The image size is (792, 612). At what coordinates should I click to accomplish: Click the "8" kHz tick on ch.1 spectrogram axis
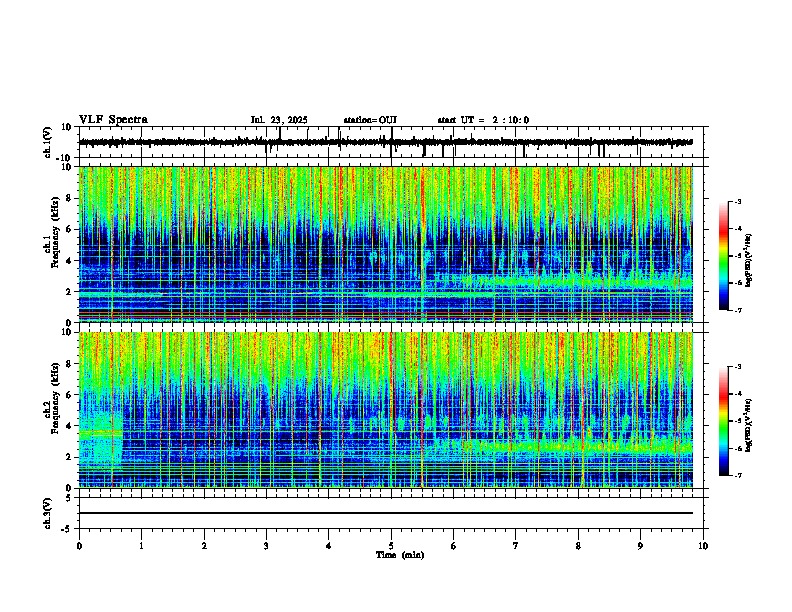pos(70,198)
